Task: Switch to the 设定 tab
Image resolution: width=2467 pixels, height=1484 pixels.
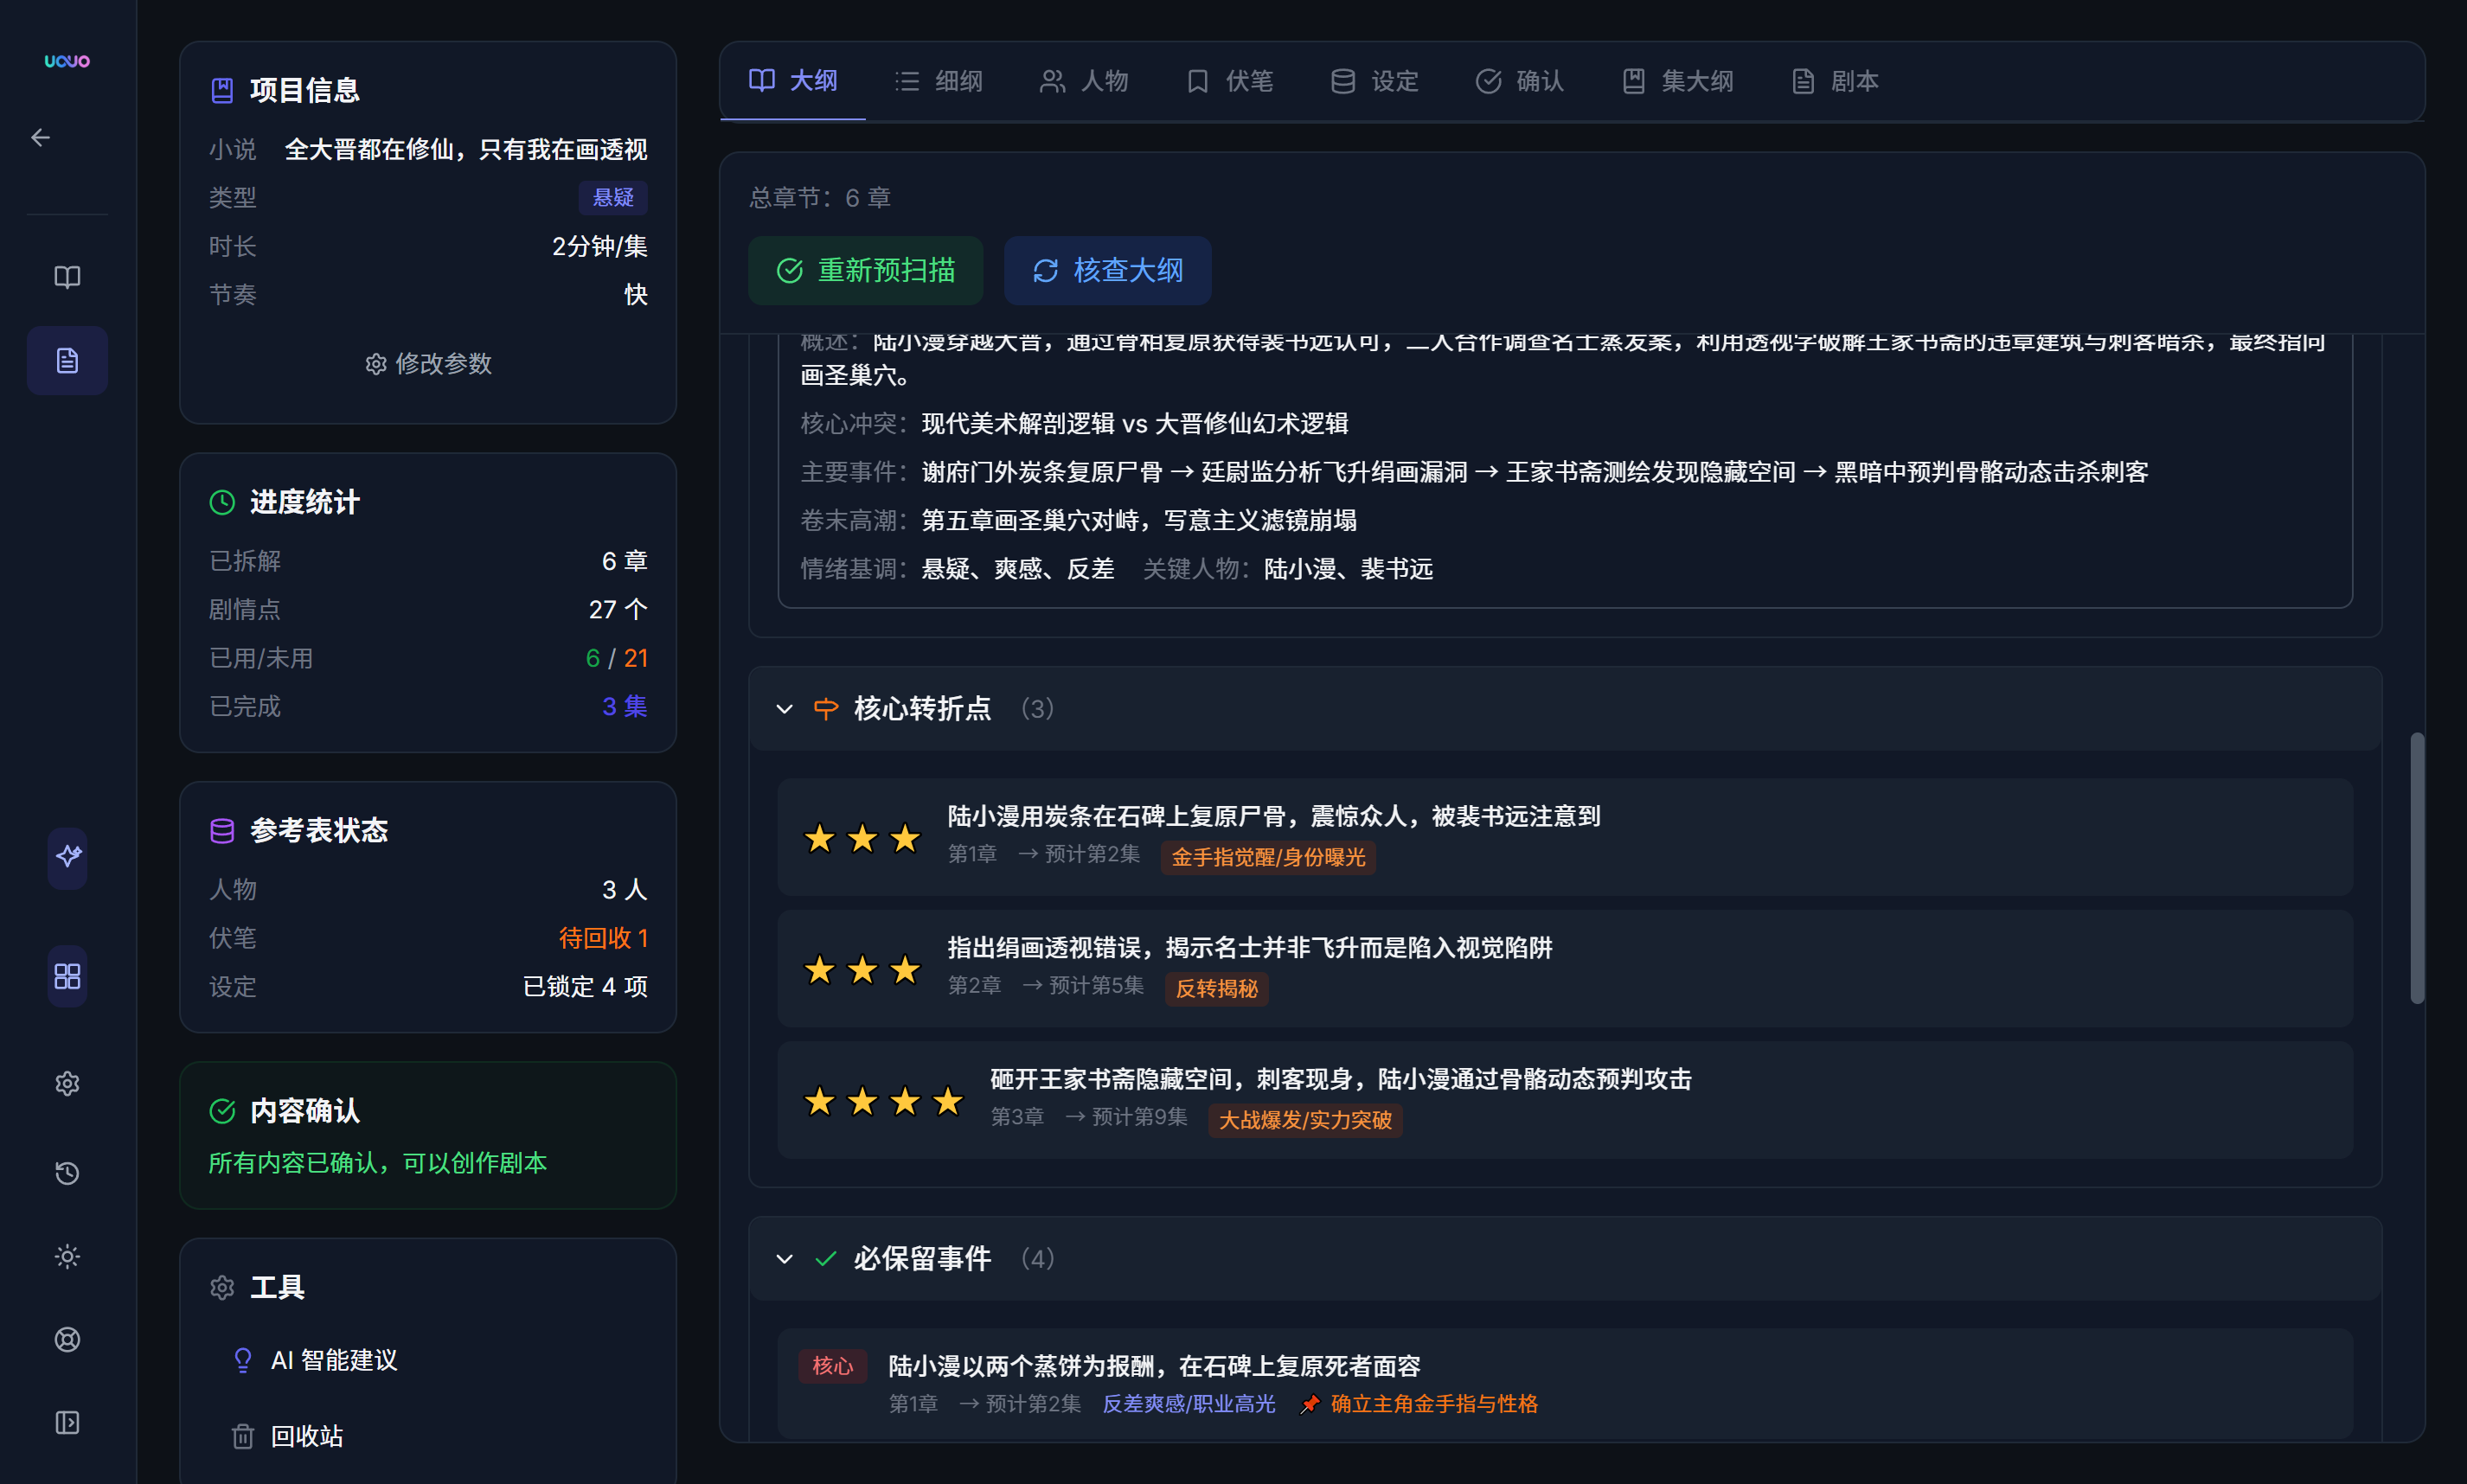Action: [1374, 81]
